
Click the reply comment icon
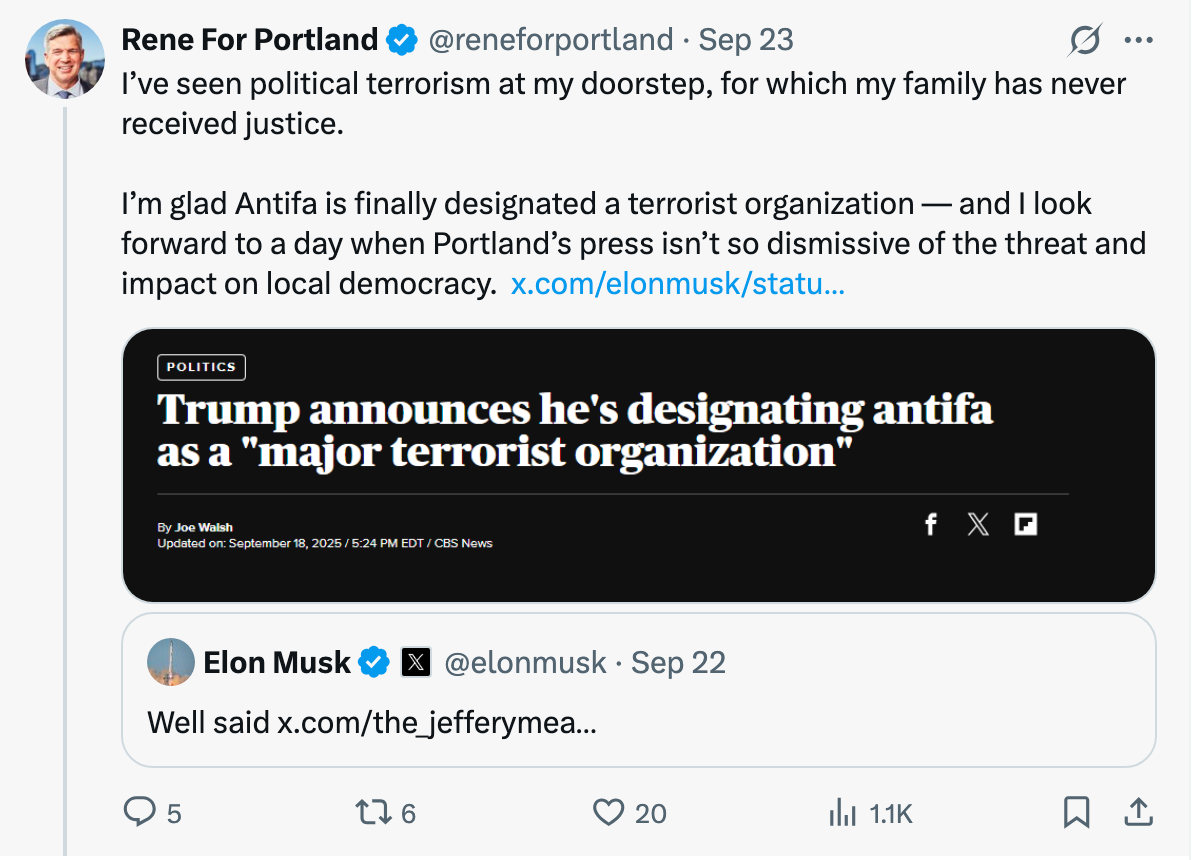point(138,812)
